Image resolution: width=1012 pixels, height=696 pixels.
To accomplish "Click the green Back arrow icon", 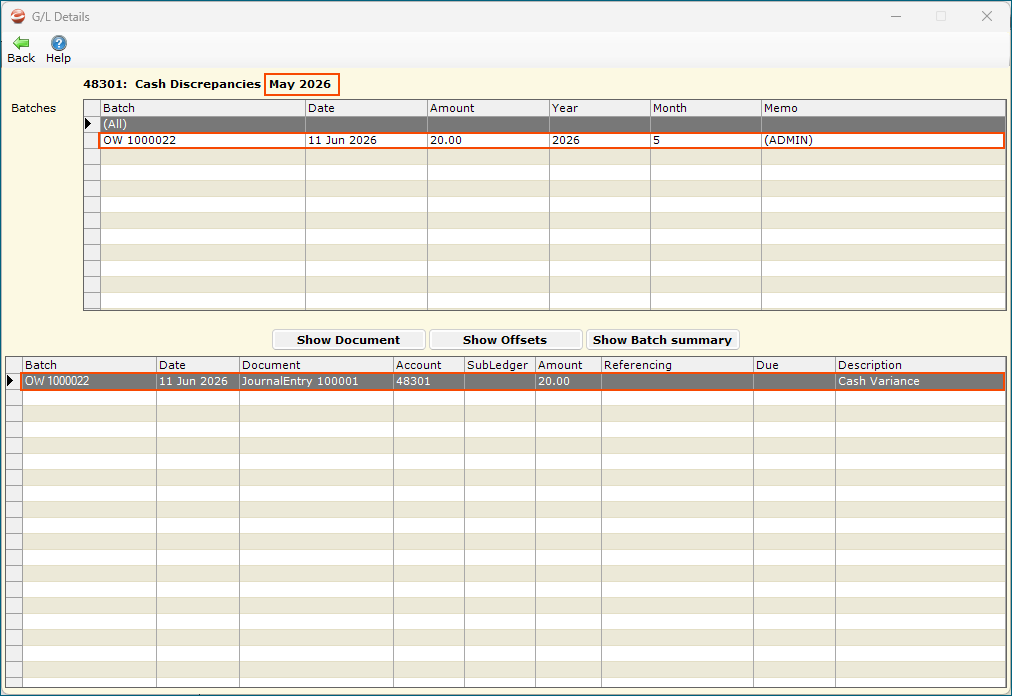I will (x=21, y=43).
